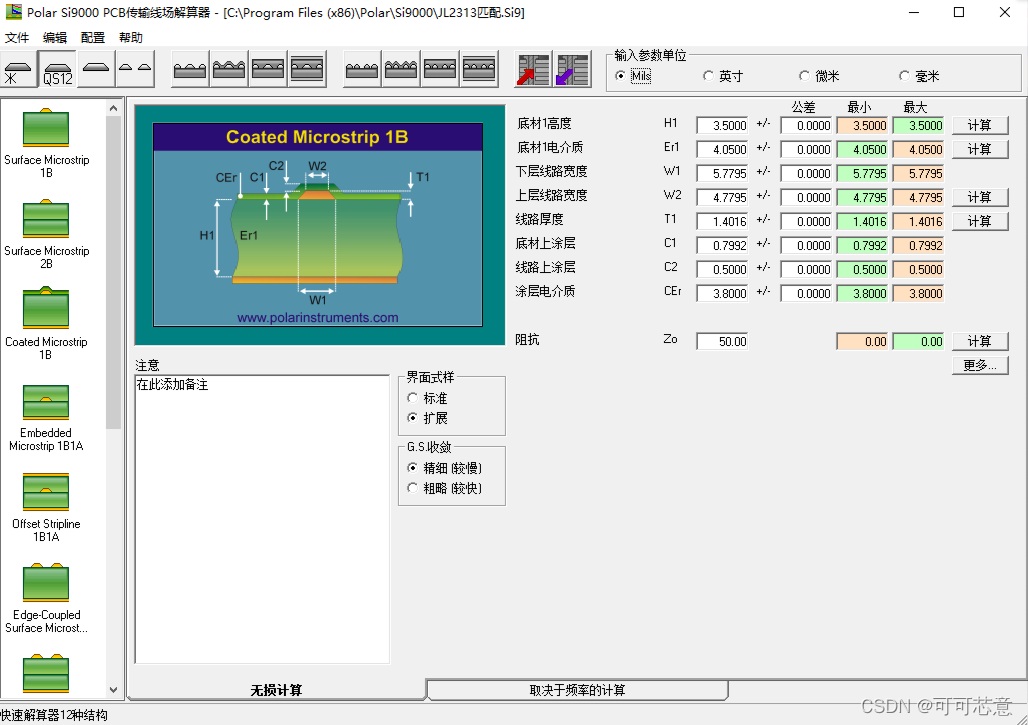The height and width of the screenshot is (725, 1028).
Task: Open the 文件 menu
Action: coord(17,37)
